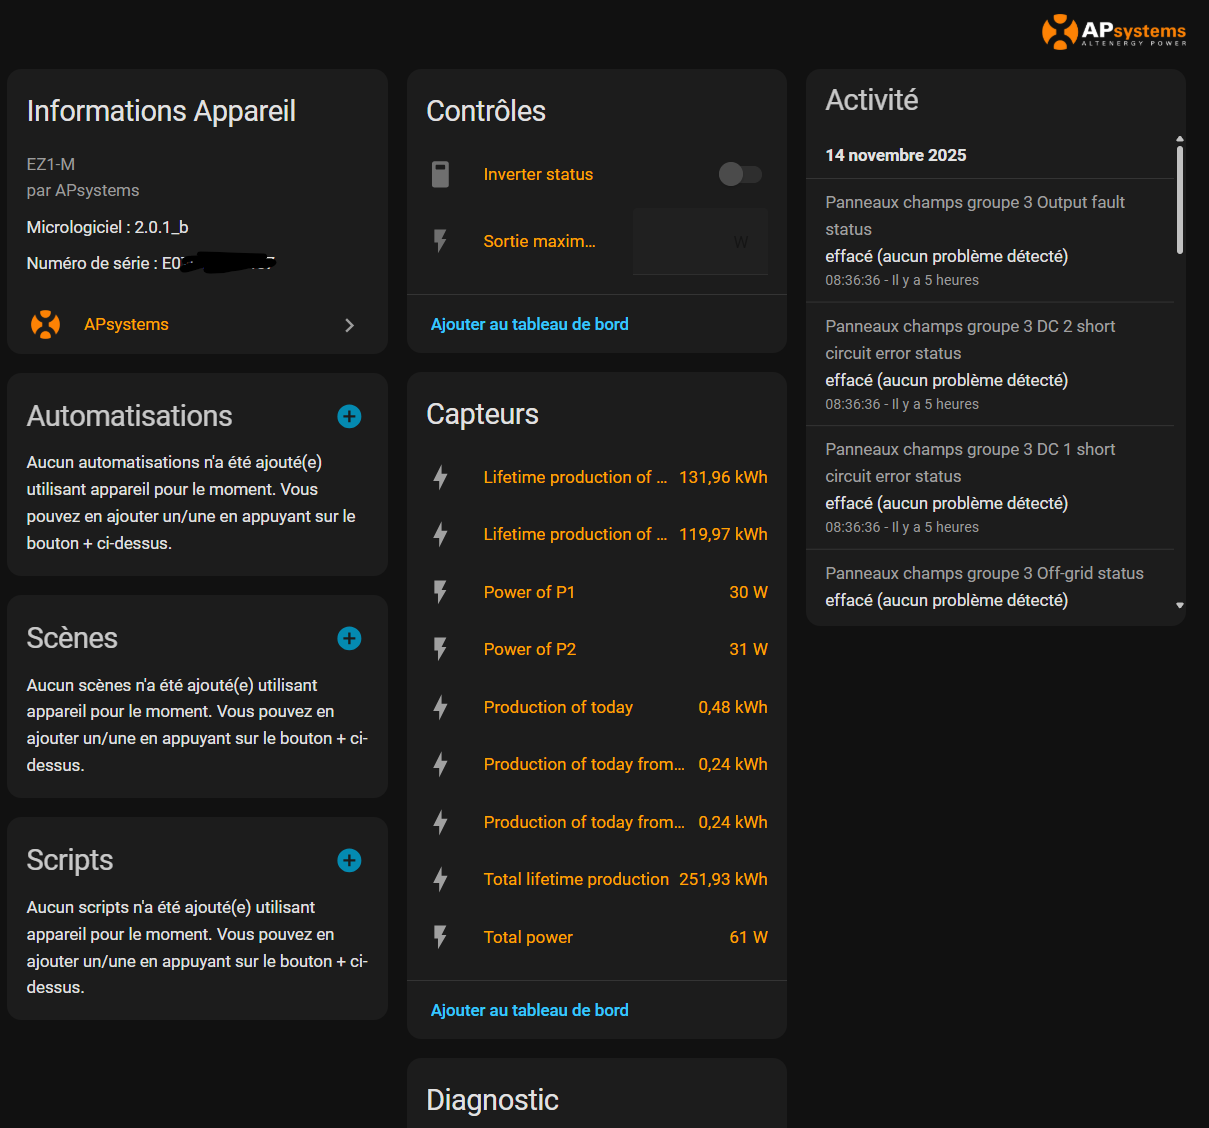Click the Sortie maxim watt input field

(x=699, y=241)
